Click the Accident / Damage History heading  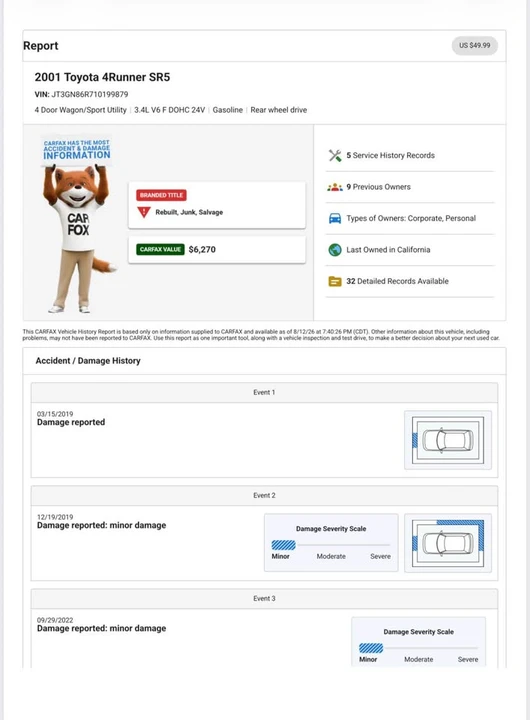88,361
